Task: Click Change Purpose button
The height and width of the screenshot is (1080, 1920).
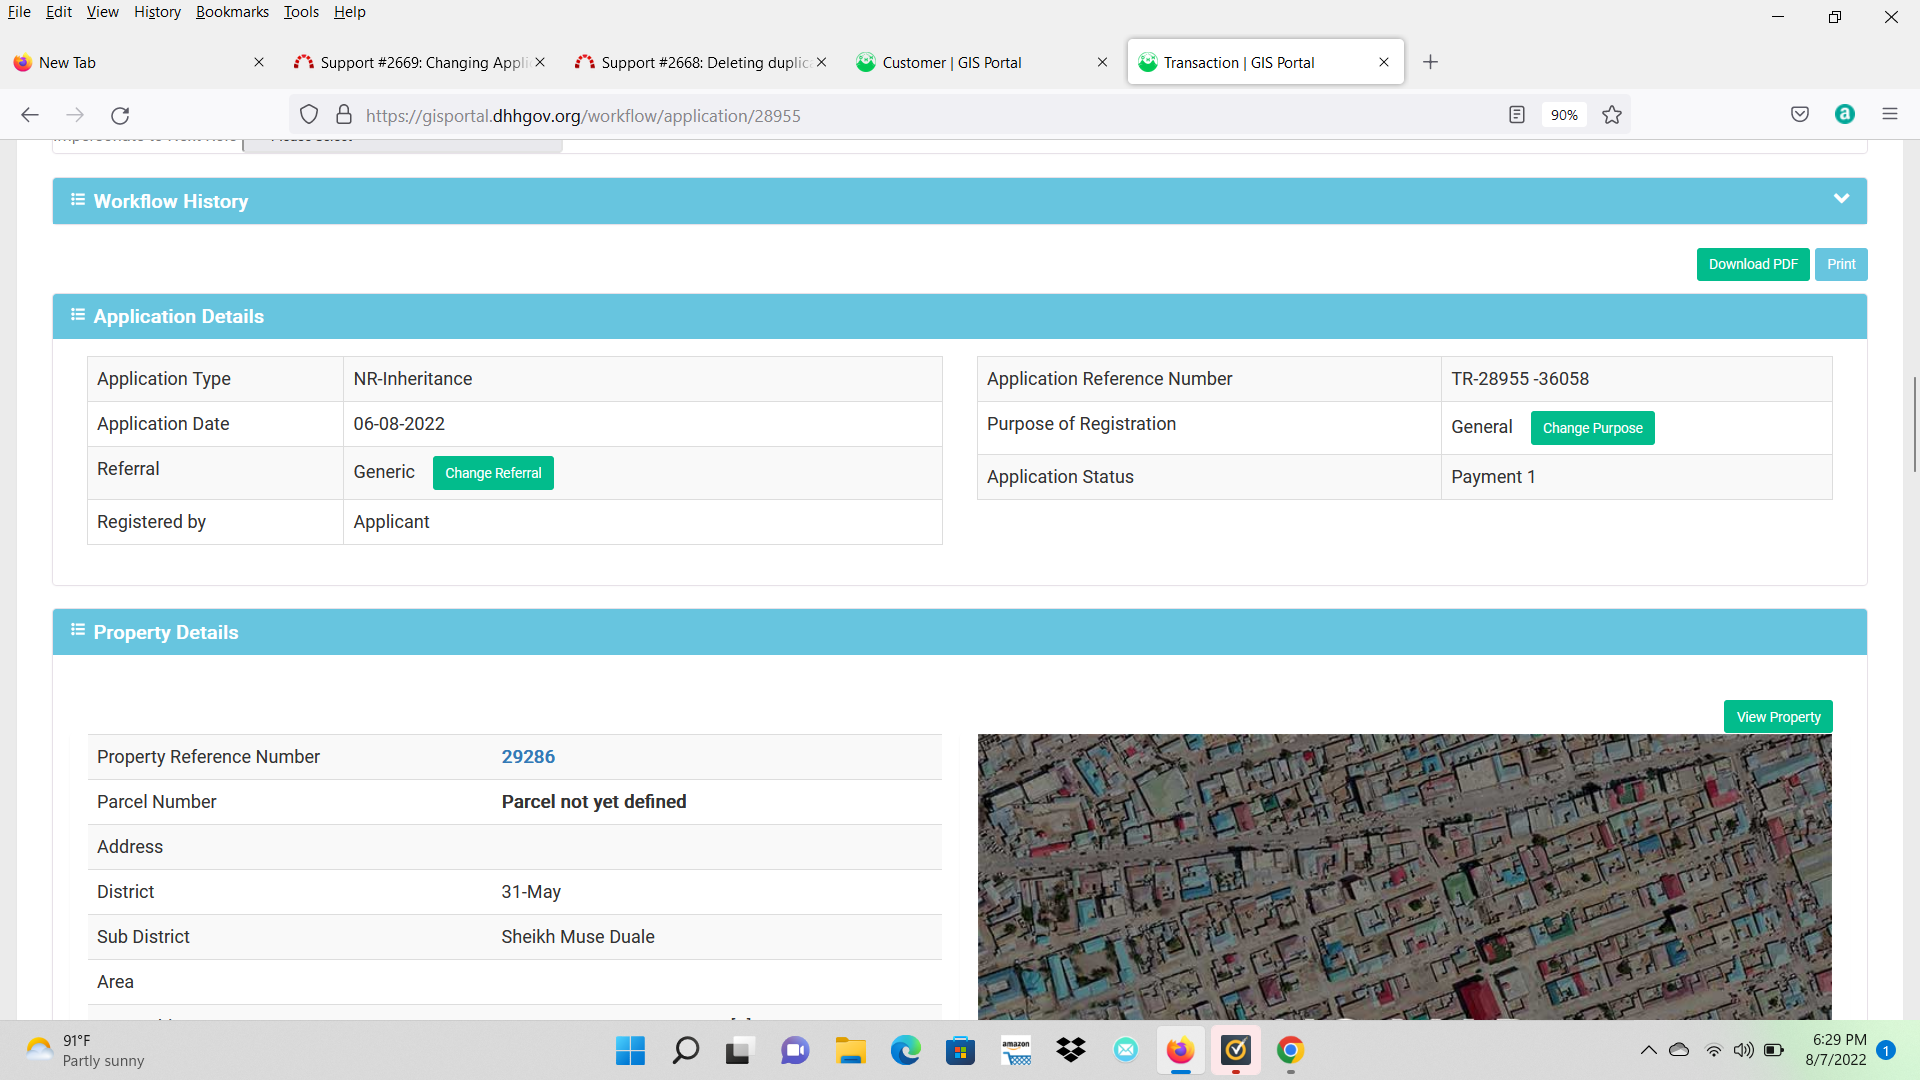Action: click(1592, 428)
